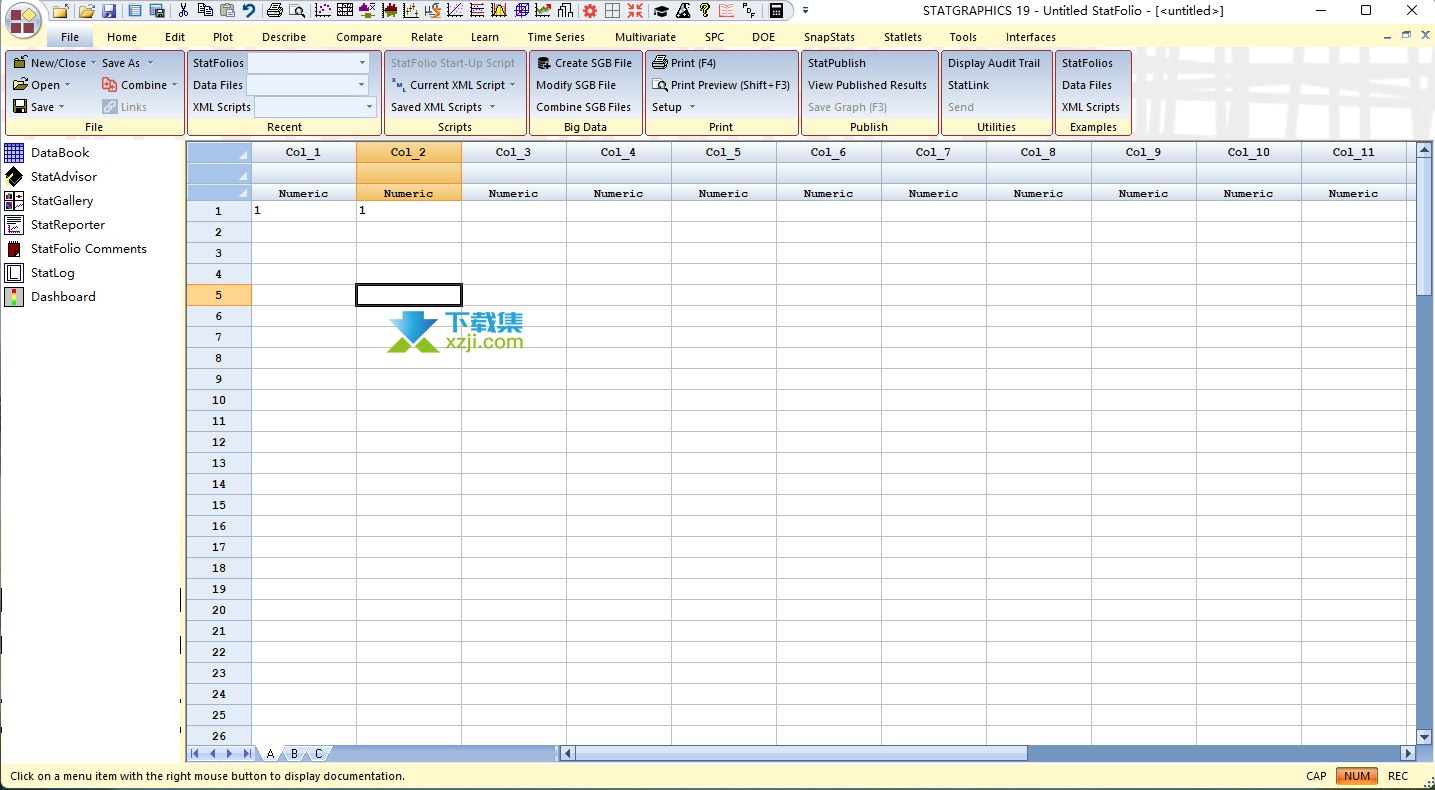Viewport: 1435px width, 790px height.
Task: Click the new StatFolio folder toolbar icon
Action: point(61,11)
